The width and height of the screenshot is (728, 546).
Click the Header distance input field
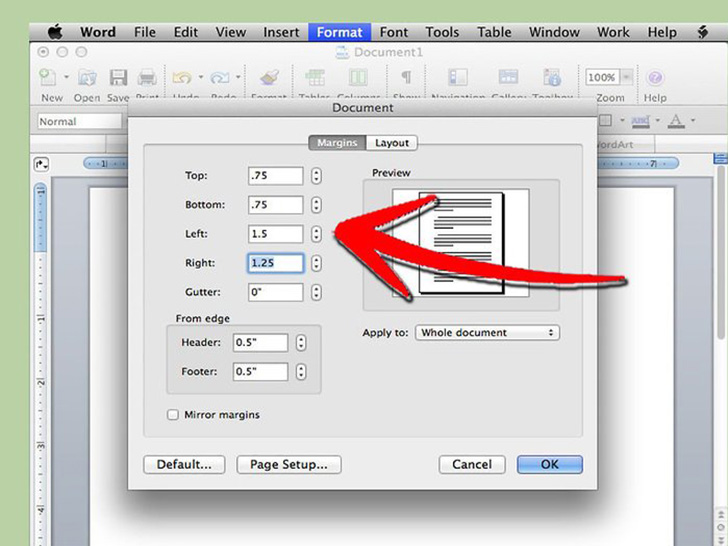point(260,343)
